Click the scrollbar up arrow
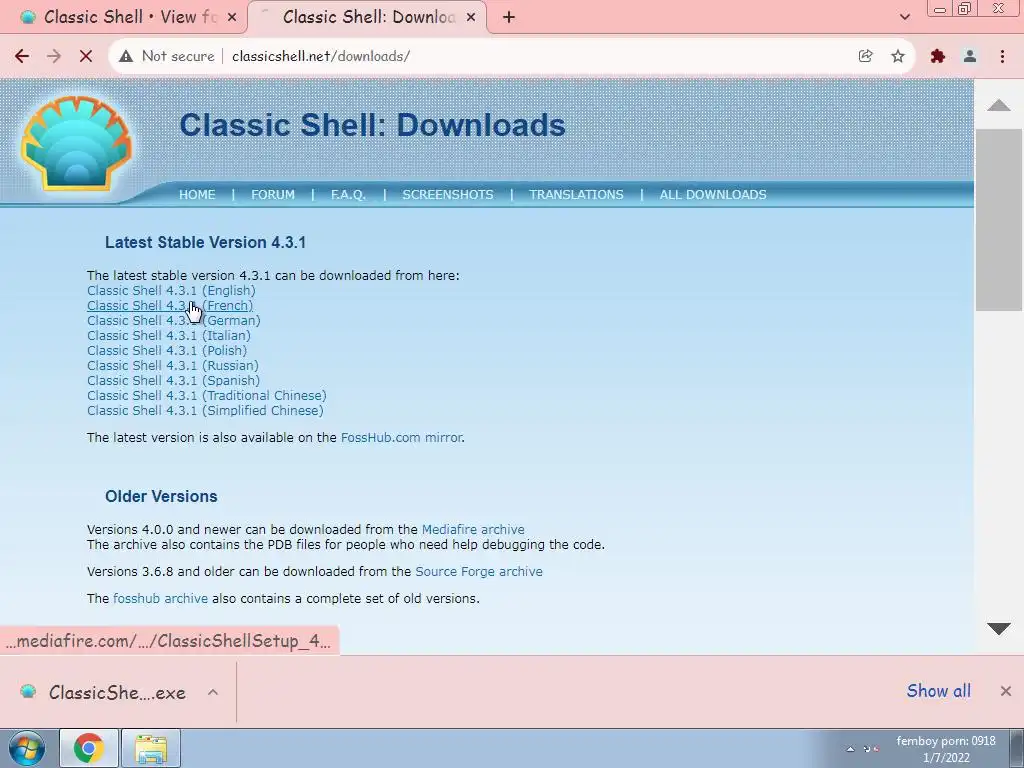The width and height of the screenshot is (1024, 768). coord(999,105)
